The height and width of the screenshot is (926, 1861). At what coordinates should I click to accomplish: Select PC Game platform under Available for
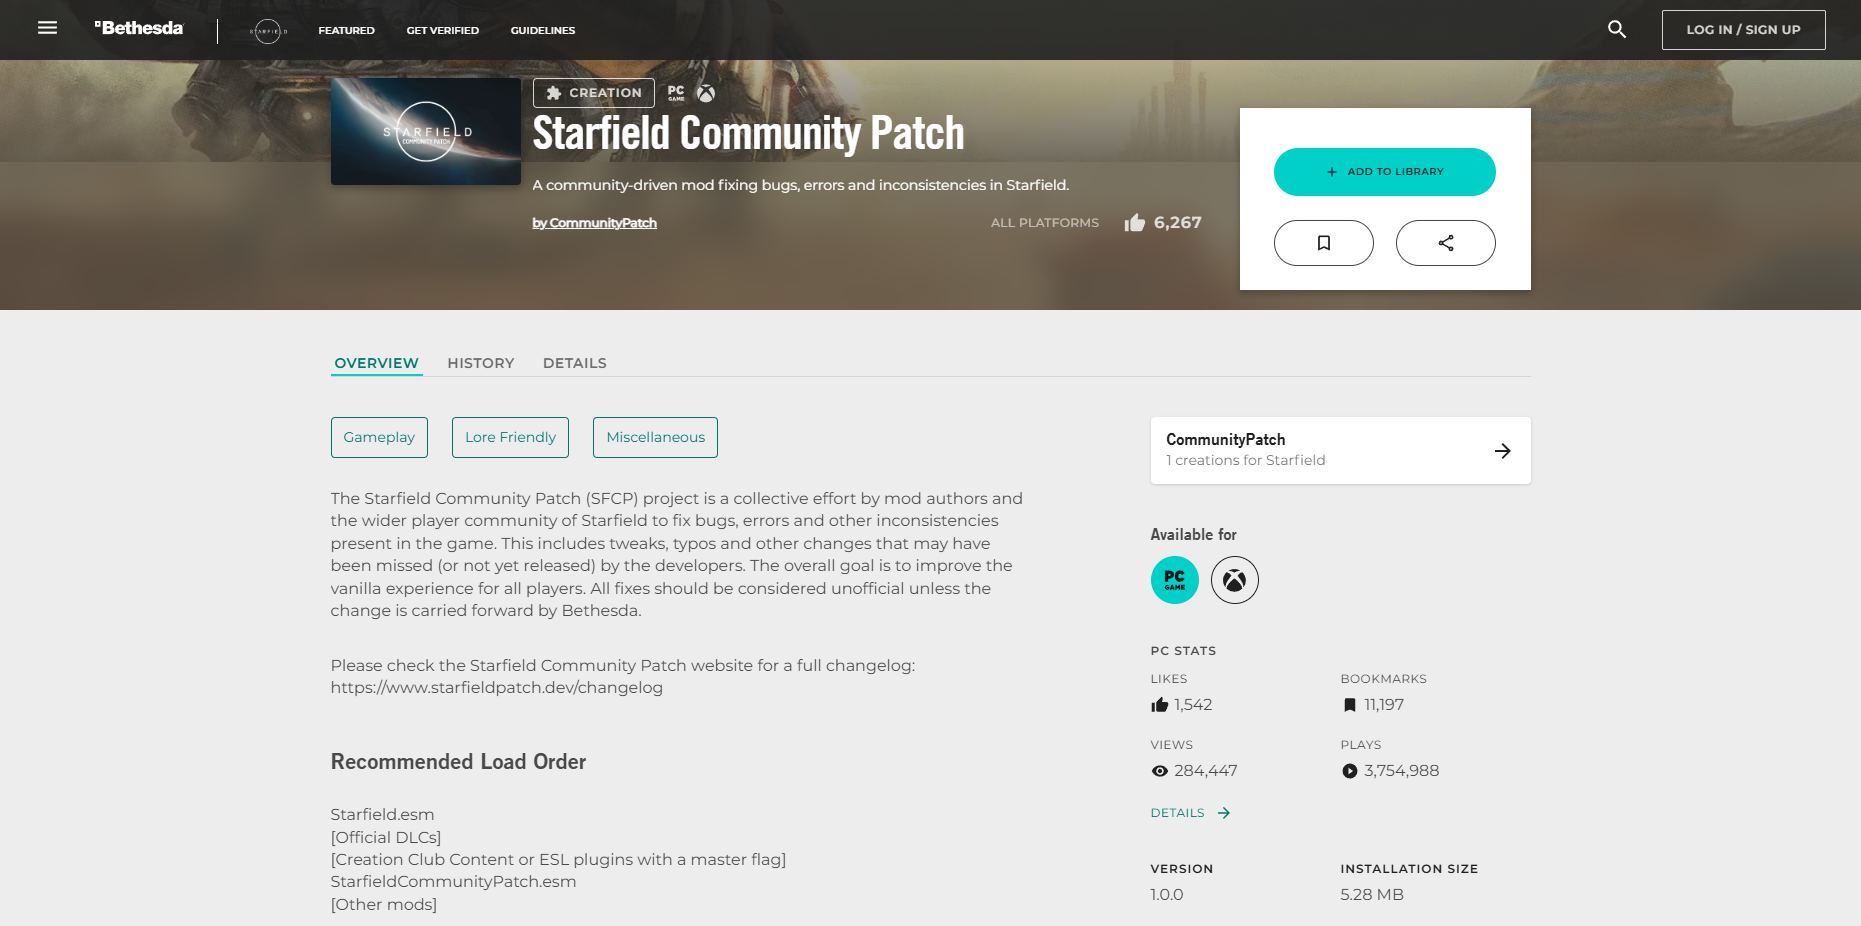1175,580
